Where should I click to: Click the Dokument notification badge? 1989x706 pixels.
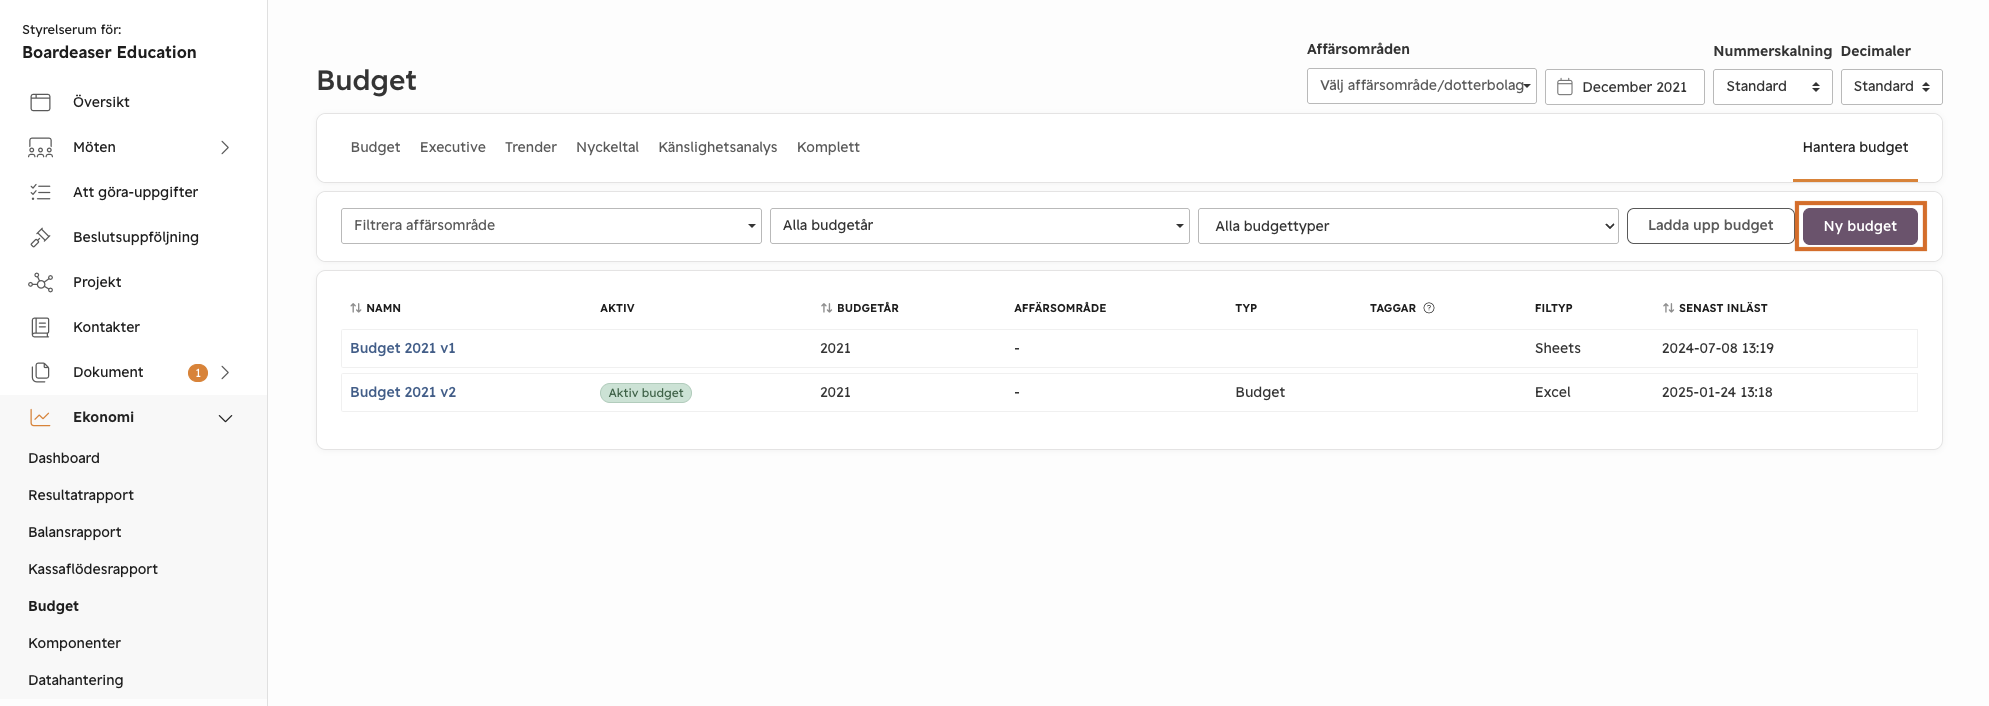click(198, 373)
